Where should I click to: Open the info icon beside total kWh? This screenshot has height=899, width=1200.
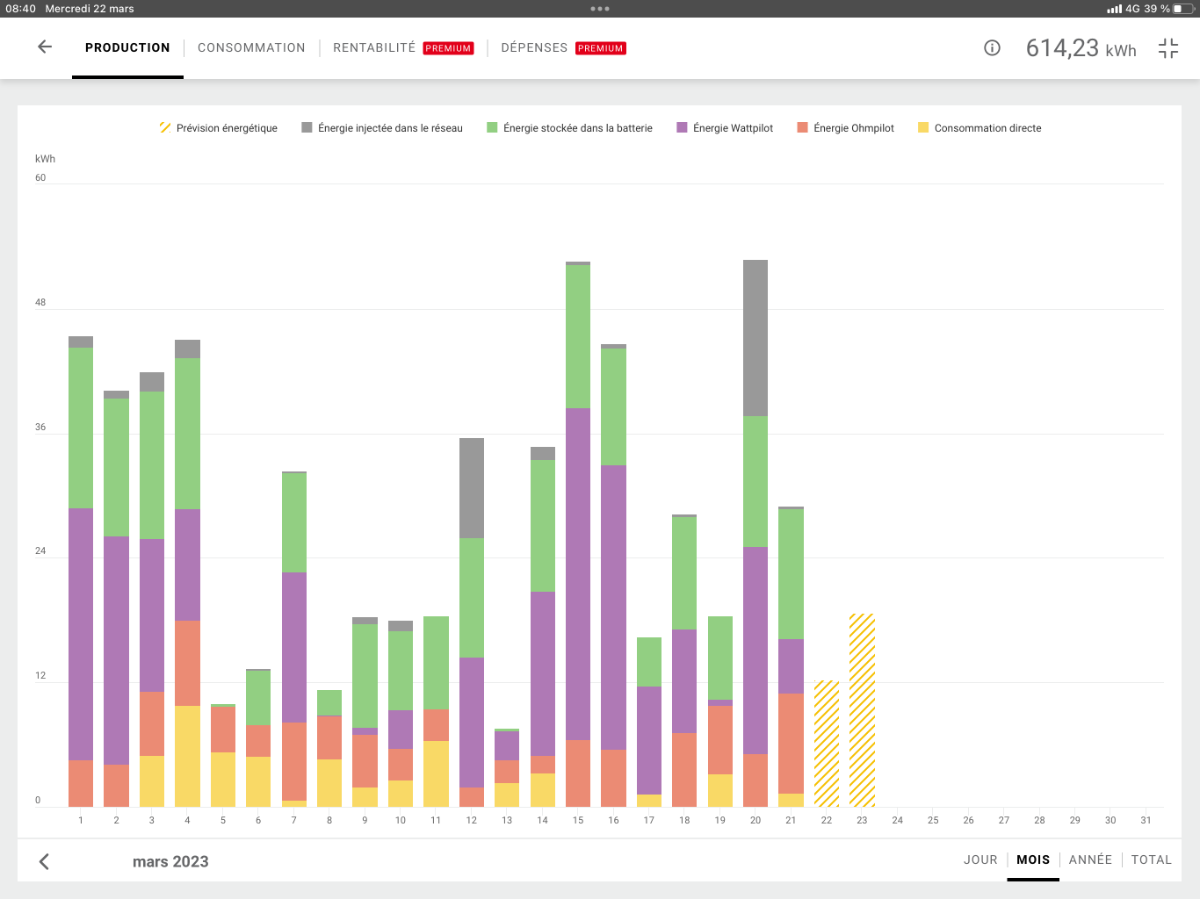click(x=992, y=48)
